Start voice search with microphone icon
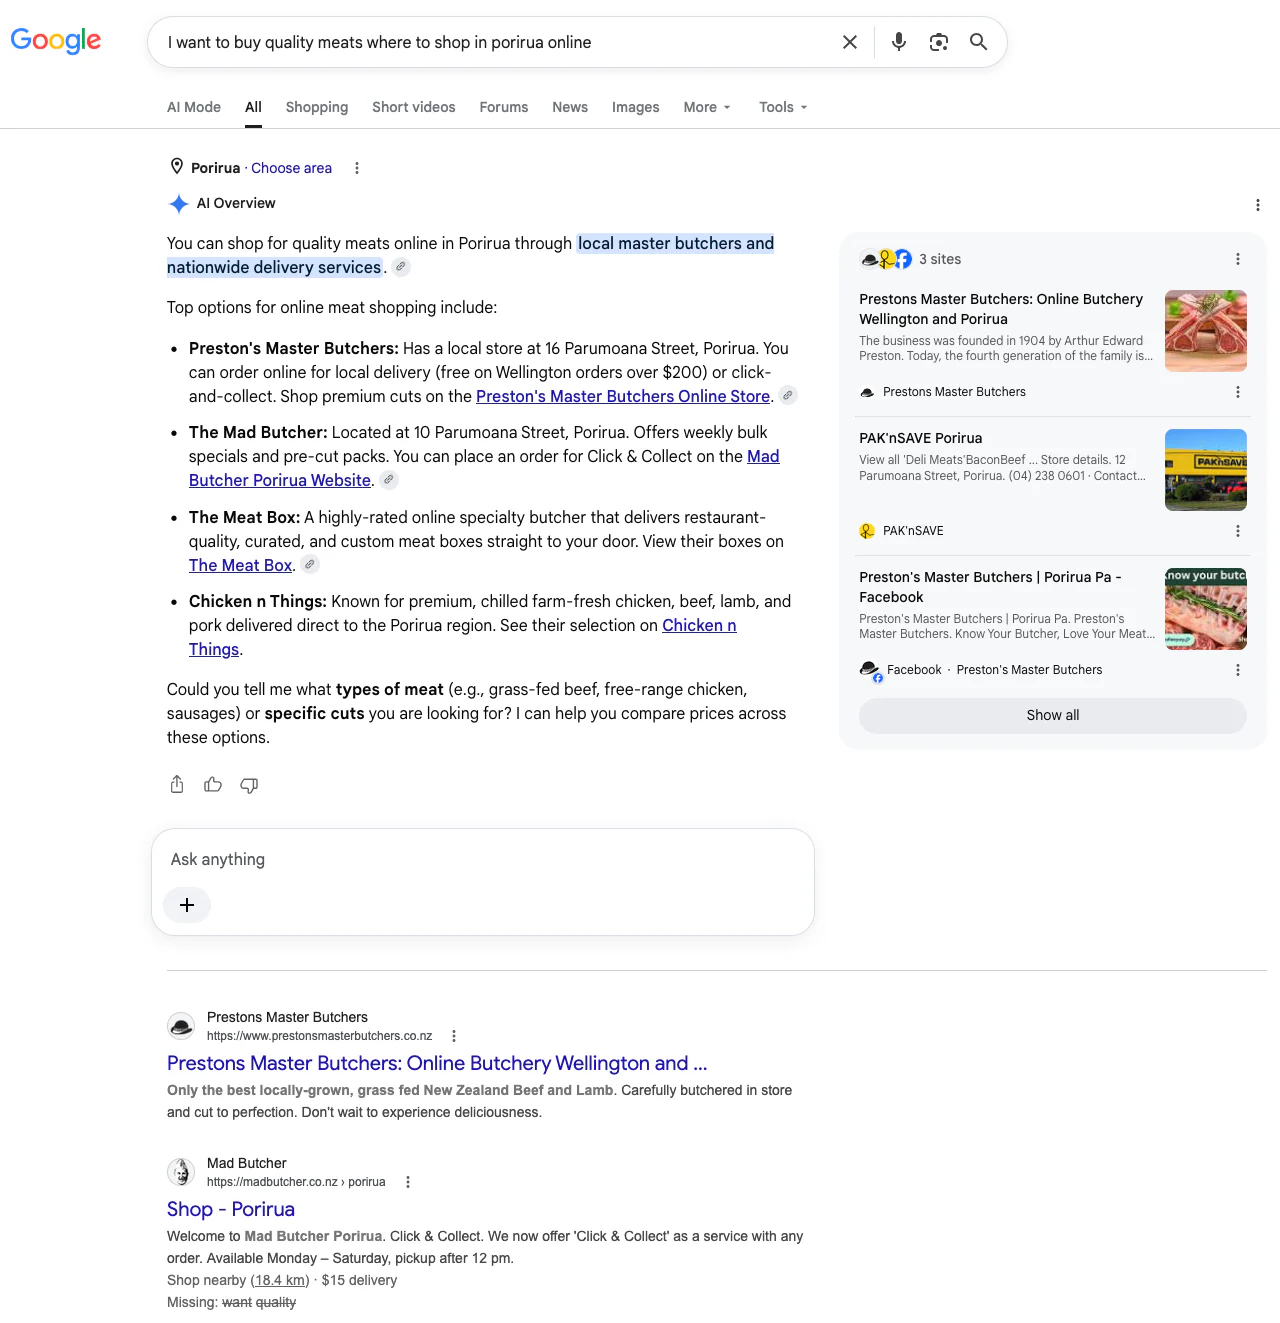The image size is (1280, 1323). point(899,42)
